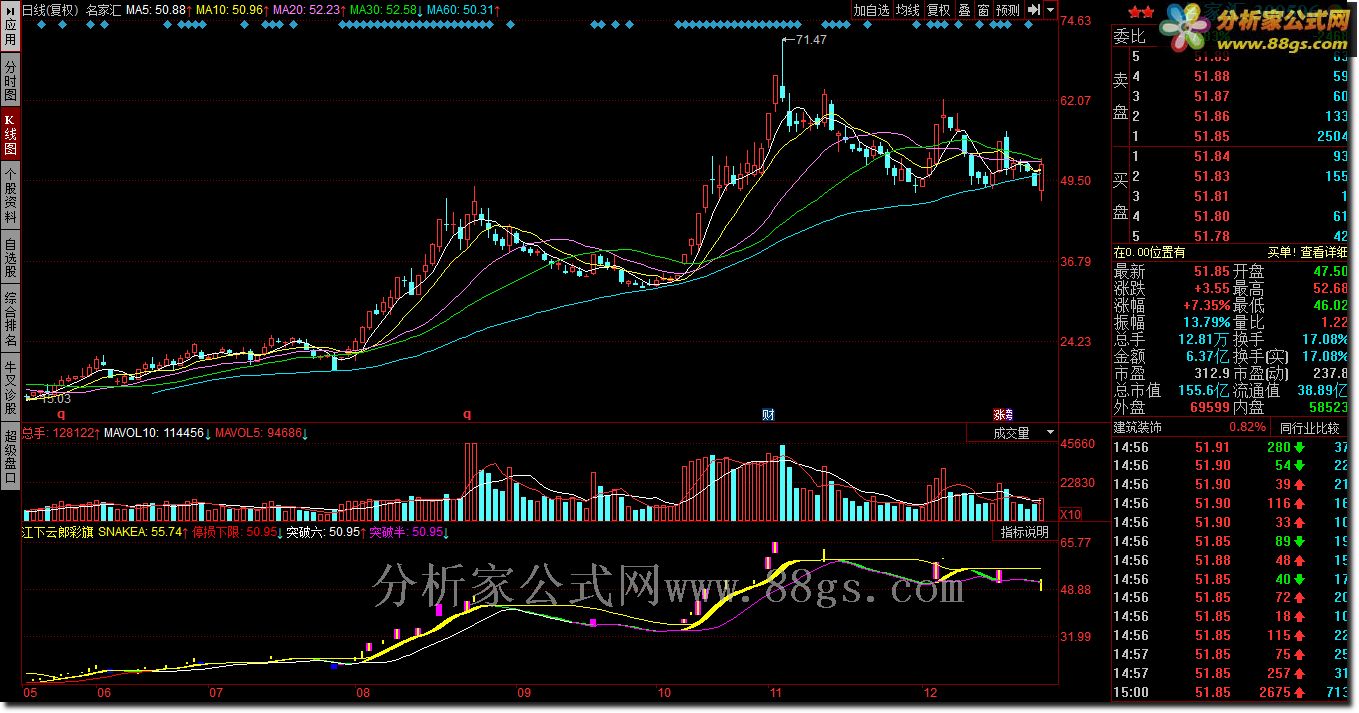Click the 总手: 128122 volume label
This screenshot has height=713, width=1359.
click(58, 433)
